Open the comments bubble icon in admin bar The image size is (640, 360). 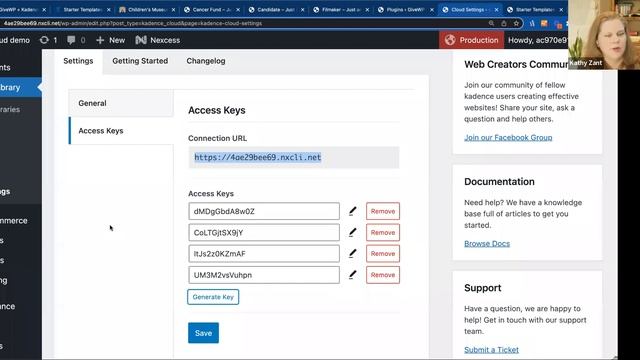71,40
